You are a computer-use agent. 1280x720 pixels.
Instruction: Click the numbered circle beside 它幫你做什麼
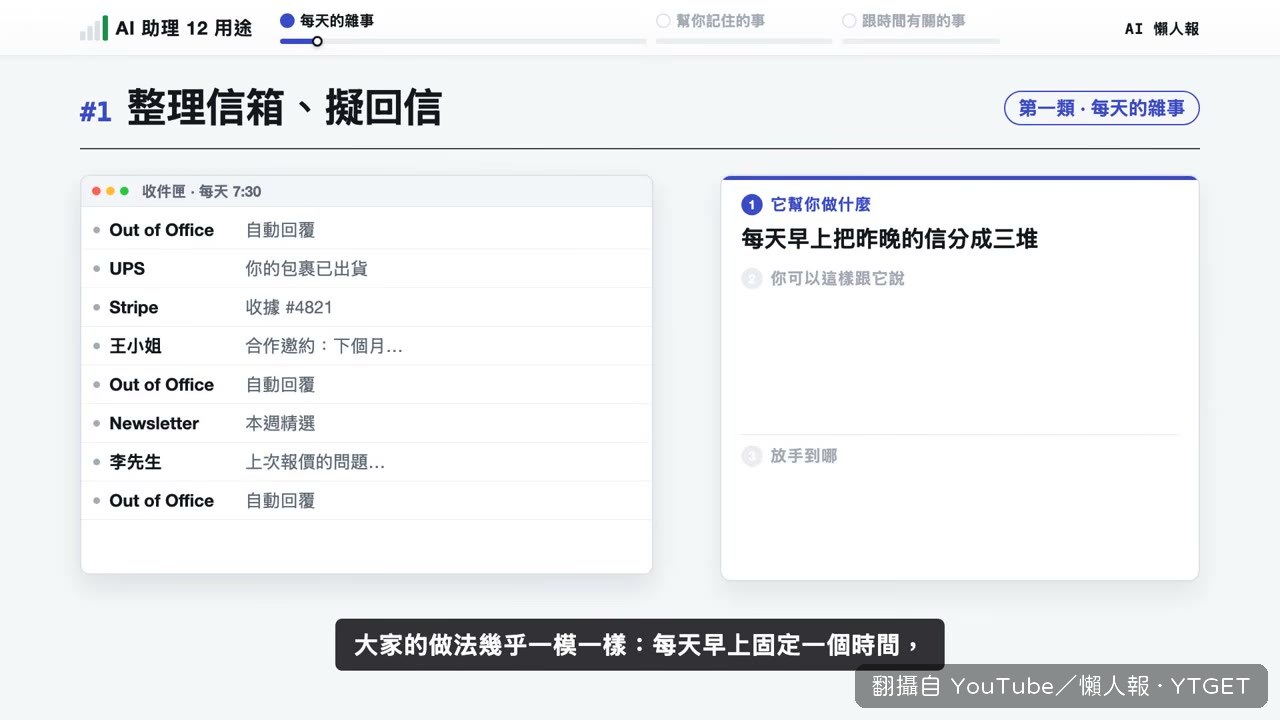pyautogui.click(x=752, y=205)
